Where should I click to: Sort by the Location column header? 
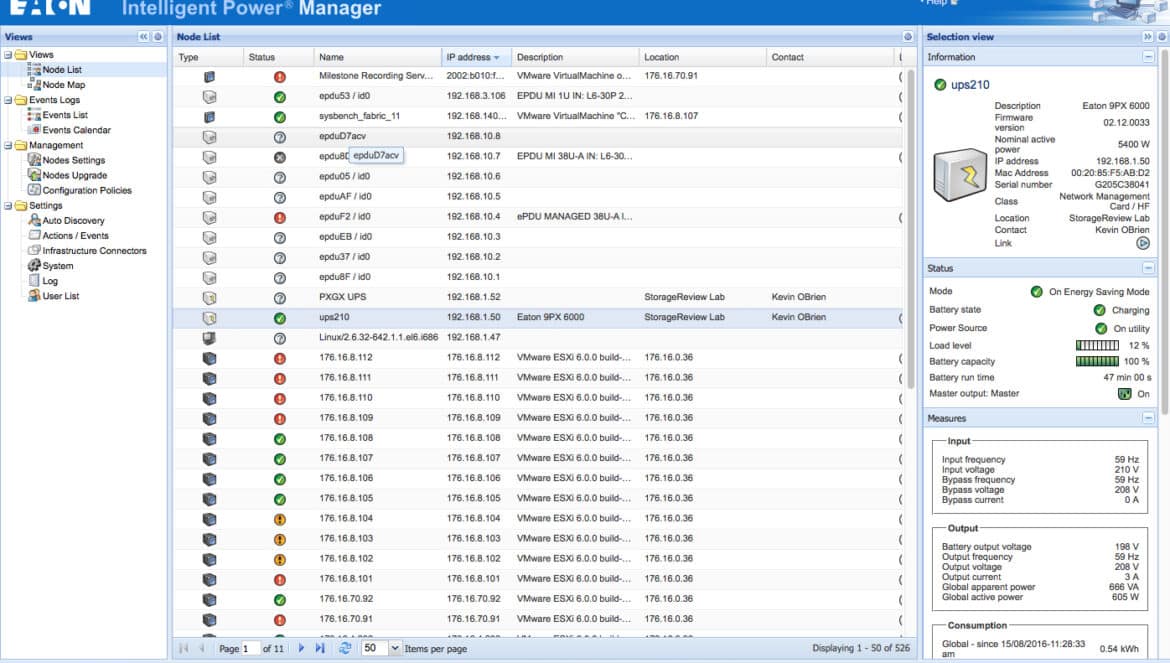(702, 57)
